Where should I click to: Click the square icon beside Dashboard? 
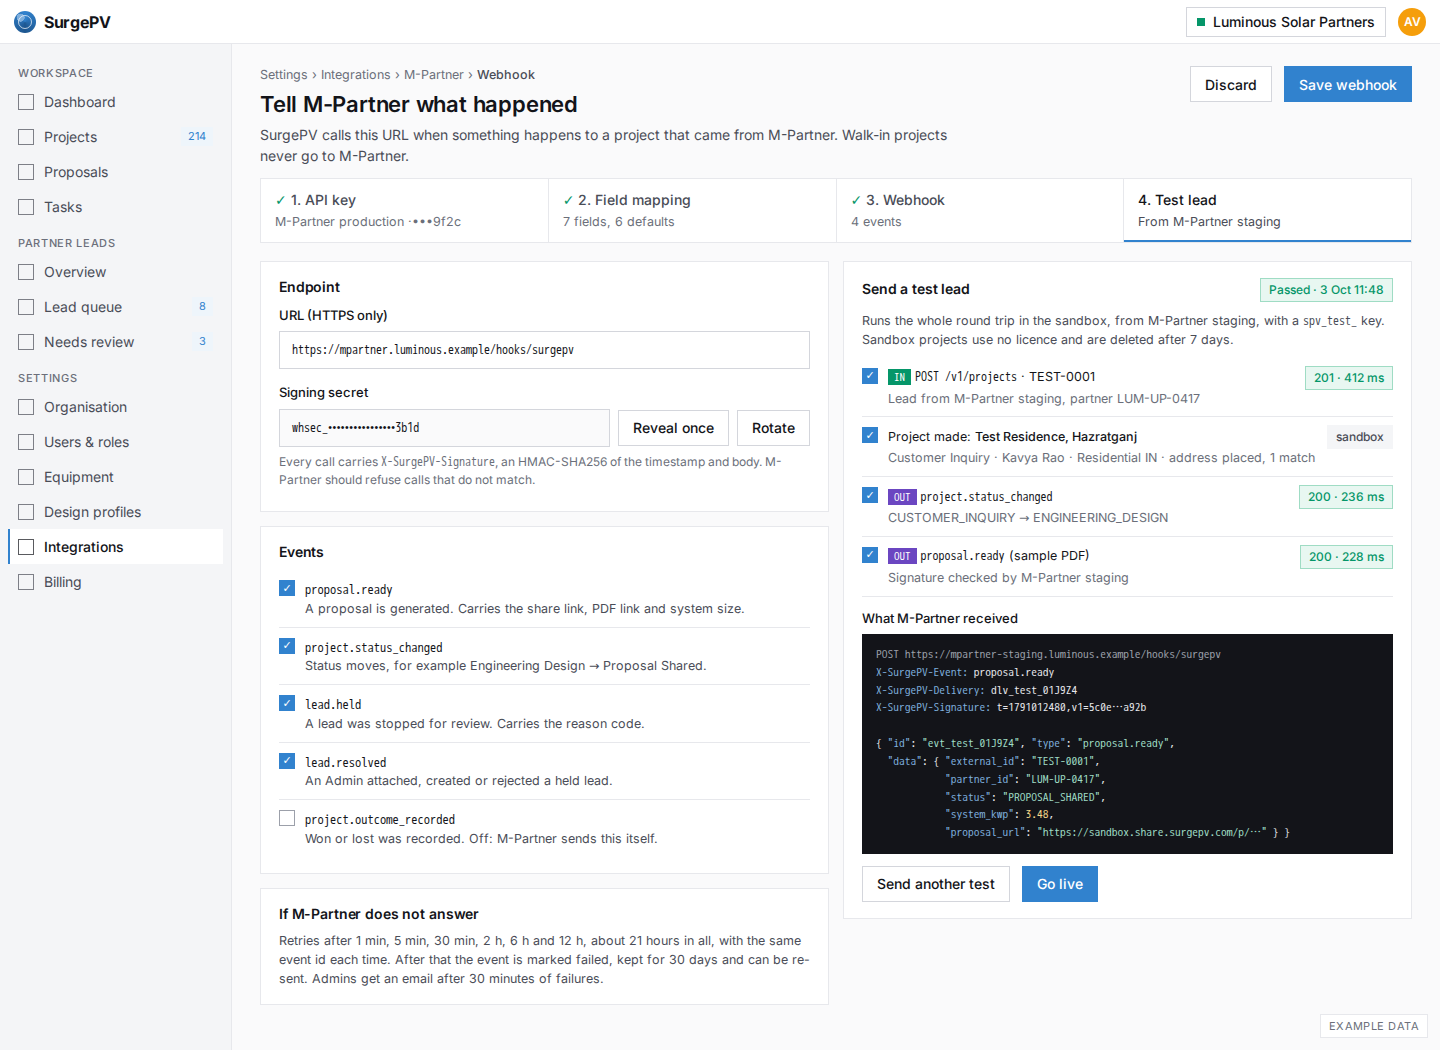pyautogui.click(x=26, y=102)
